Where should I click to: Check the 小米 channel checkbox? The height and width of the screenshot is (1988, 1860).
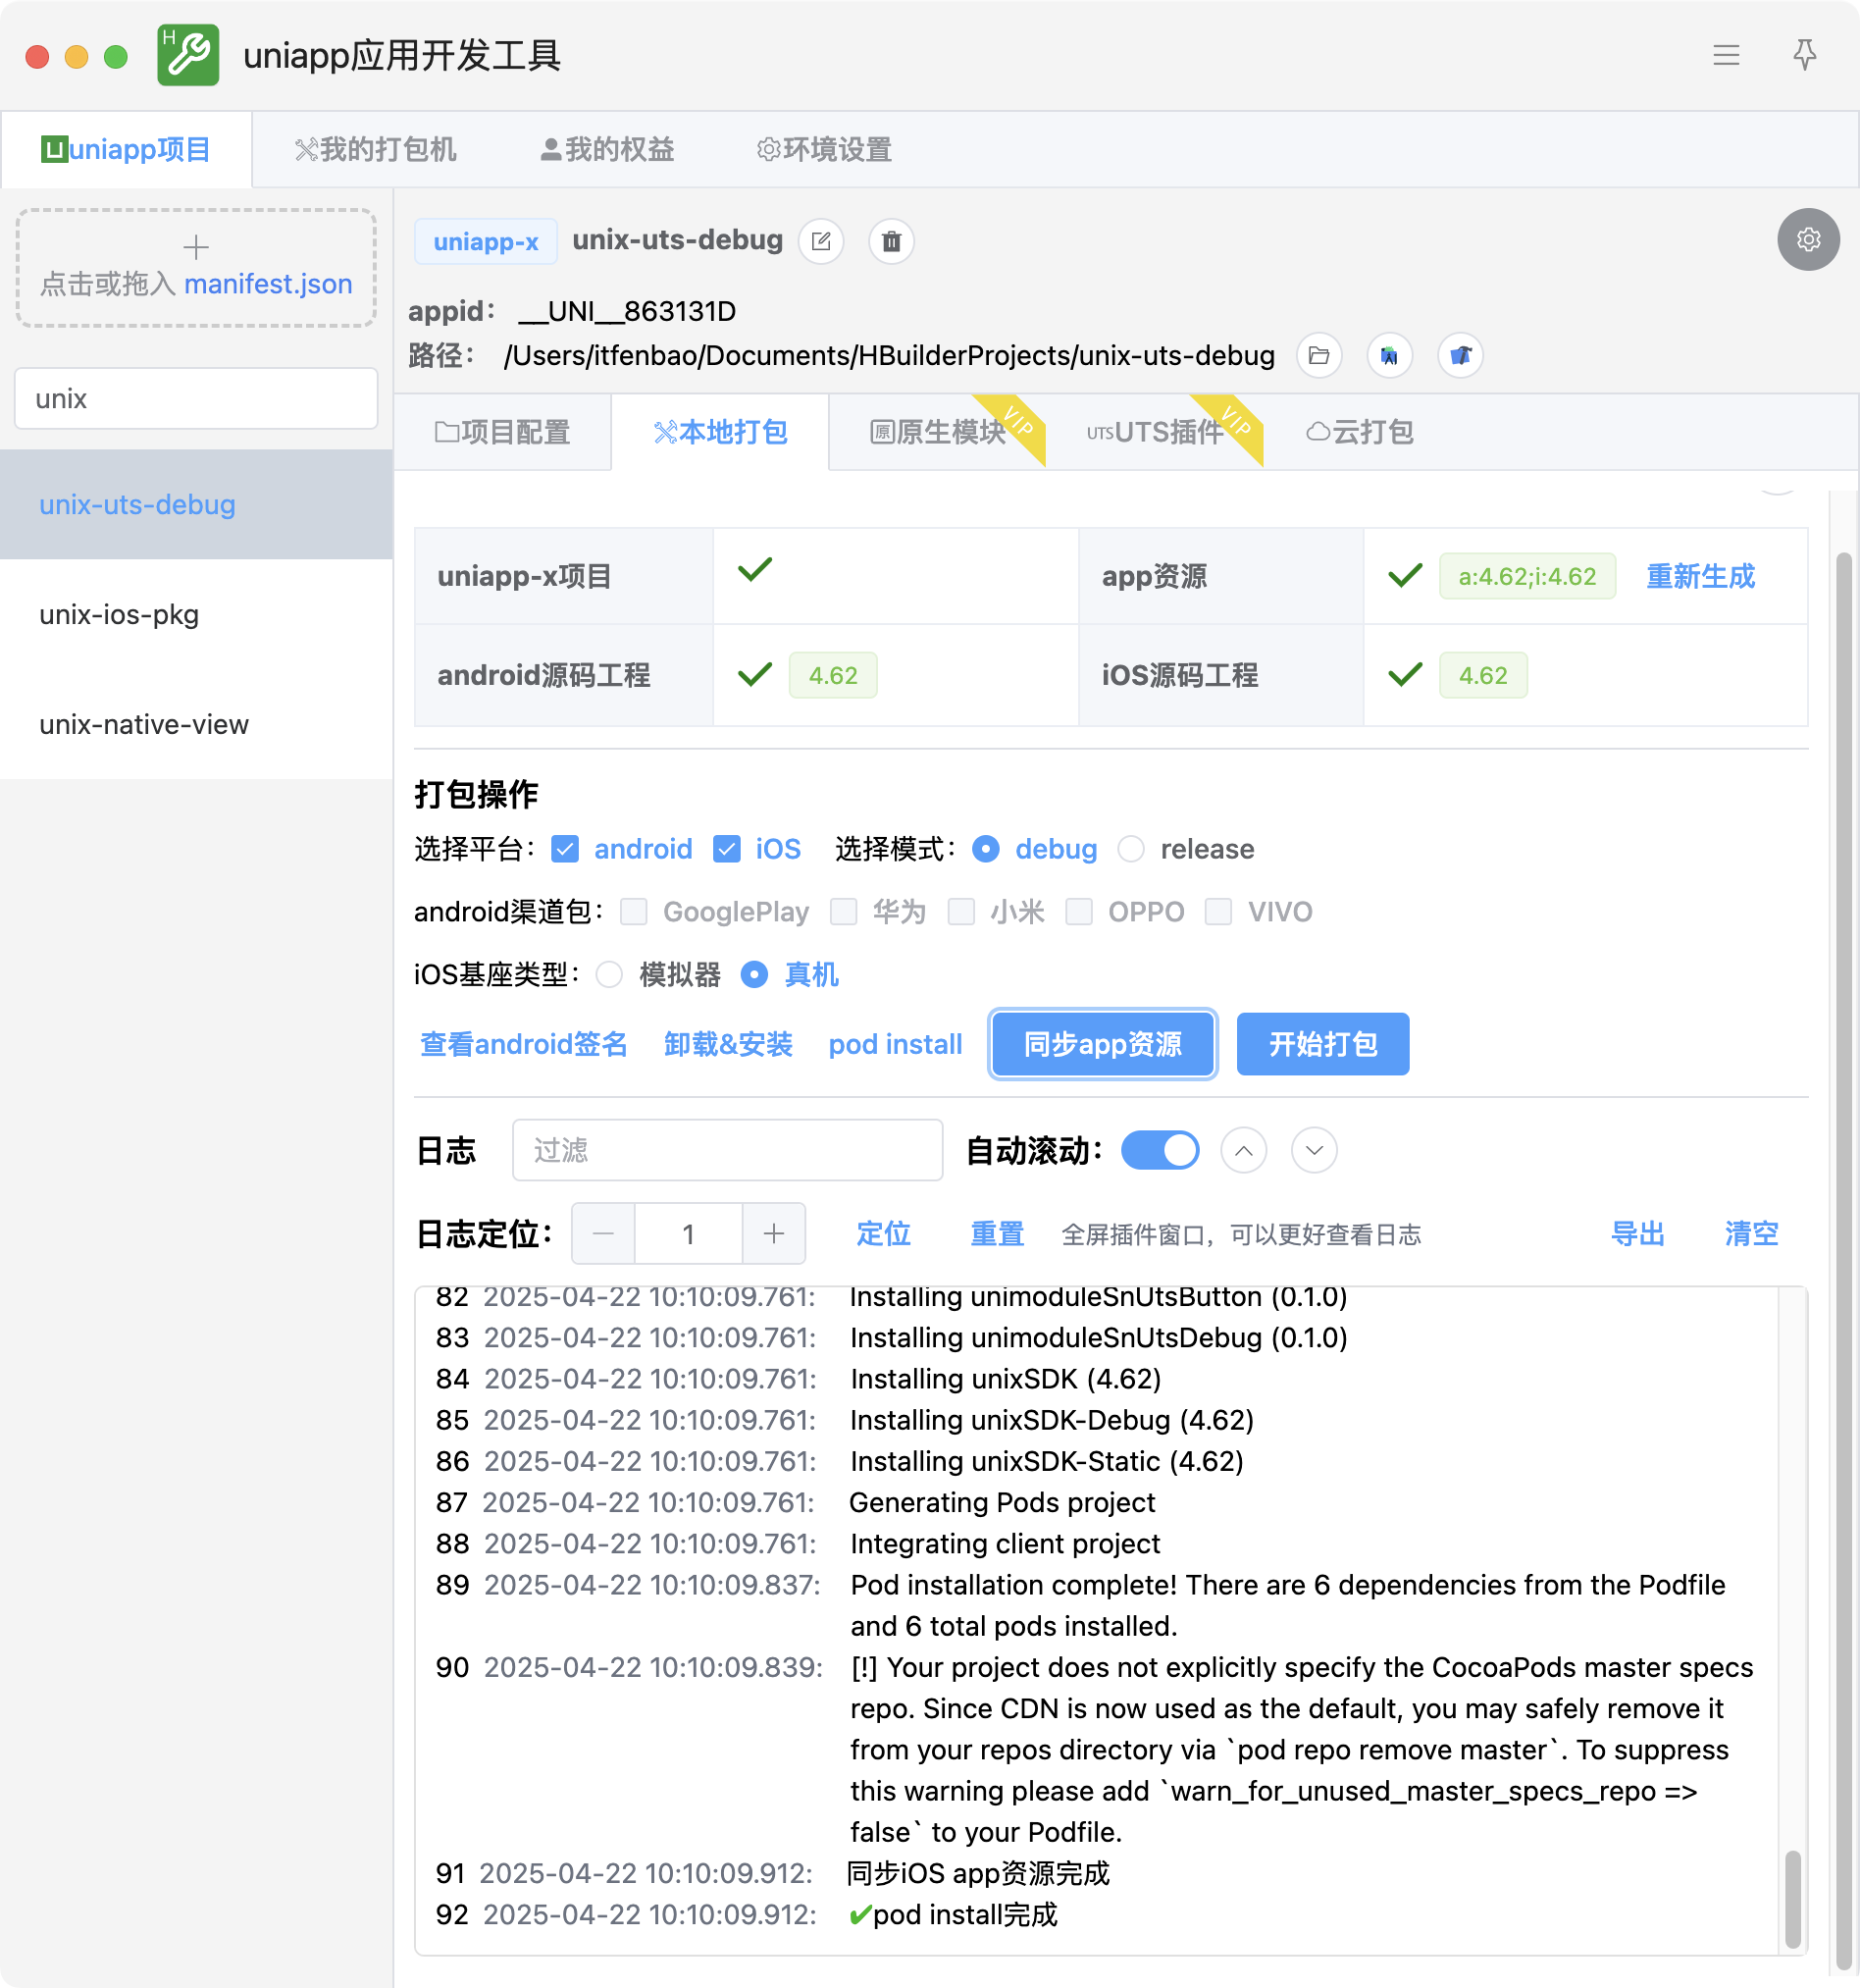(961, 912)
